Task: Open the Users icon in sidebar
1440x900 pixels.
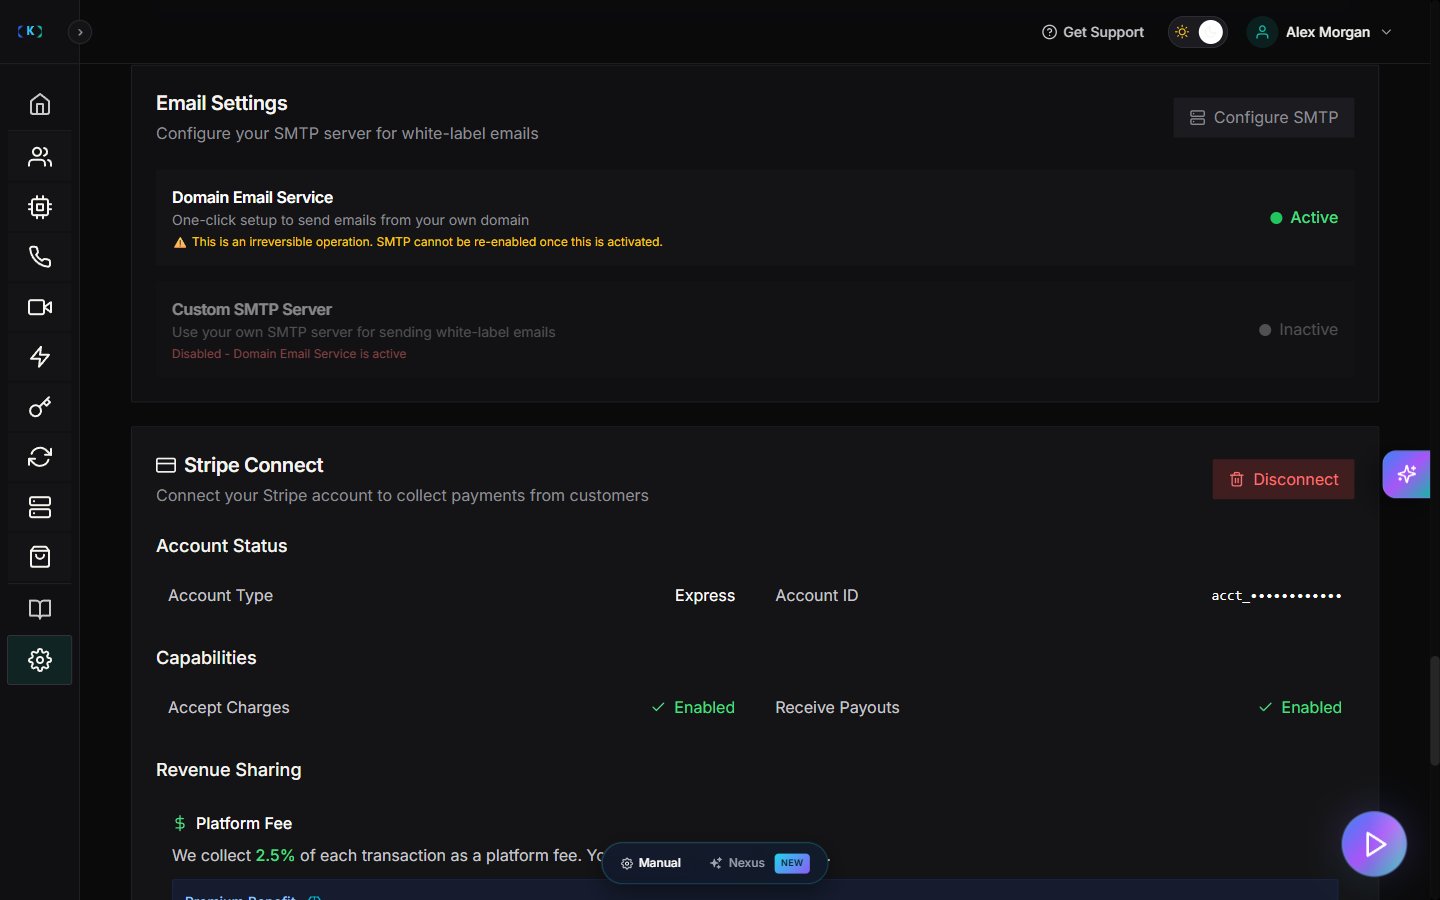Action: (40, 157)
